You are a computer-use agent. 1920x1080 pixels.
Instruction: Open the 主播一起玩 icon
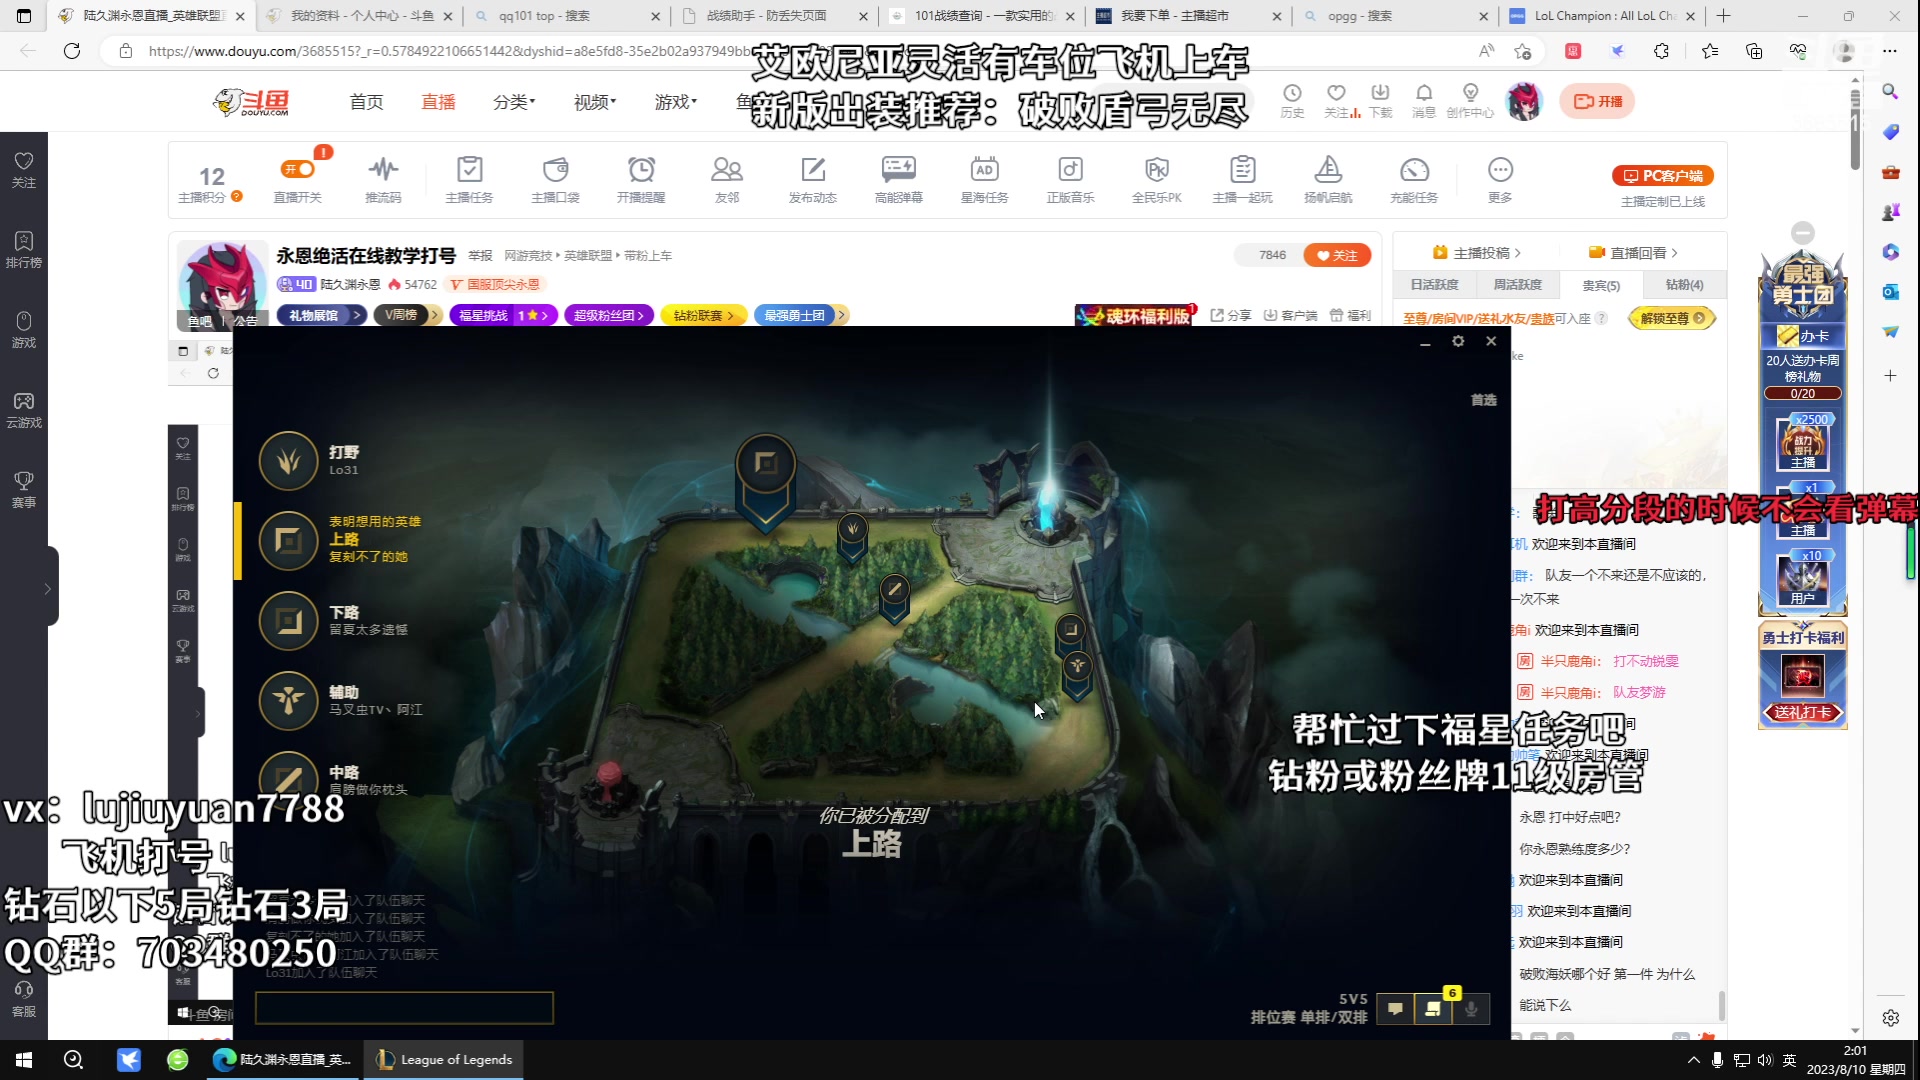(x=1243, y=180)
